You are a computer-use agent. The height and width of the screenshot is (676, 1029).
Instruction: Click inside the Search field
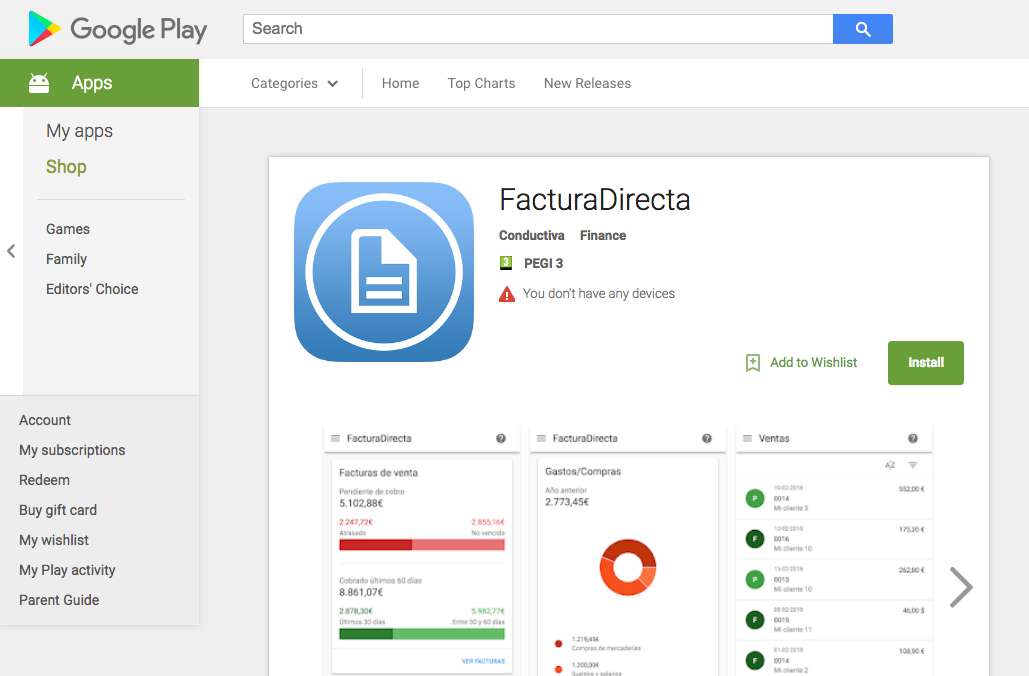[x=537, y=29]
